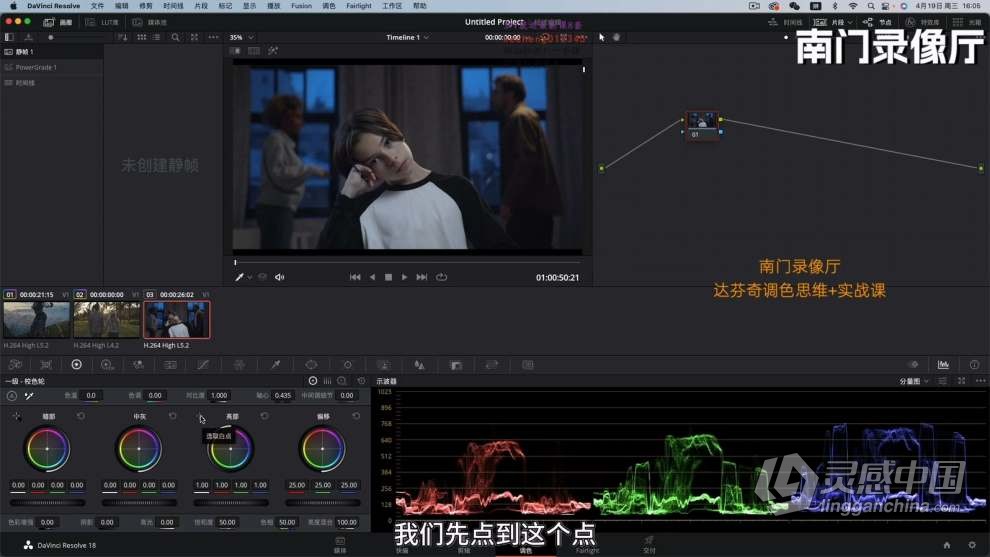Open the DaVinci Resolve app menu
Viewport: 990px width, 557px height.
coord(54,6)
